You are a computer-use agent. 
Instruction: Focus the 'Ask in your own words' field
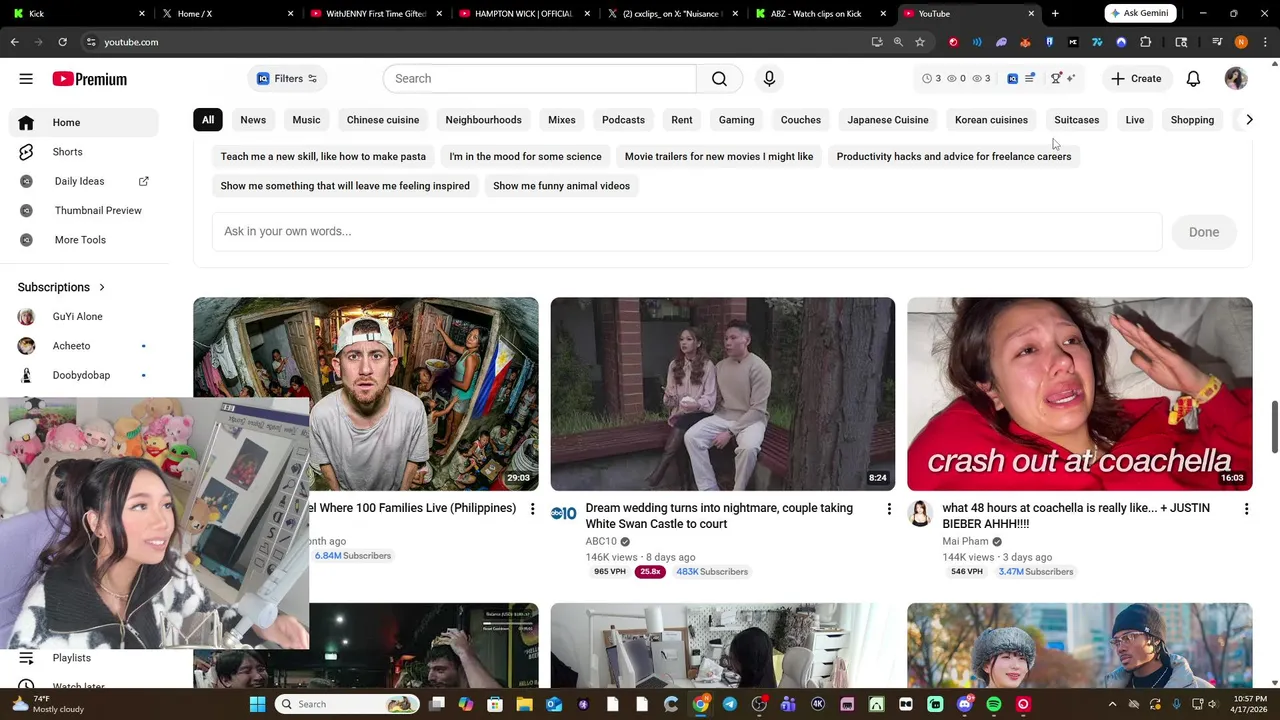[687, 232]
